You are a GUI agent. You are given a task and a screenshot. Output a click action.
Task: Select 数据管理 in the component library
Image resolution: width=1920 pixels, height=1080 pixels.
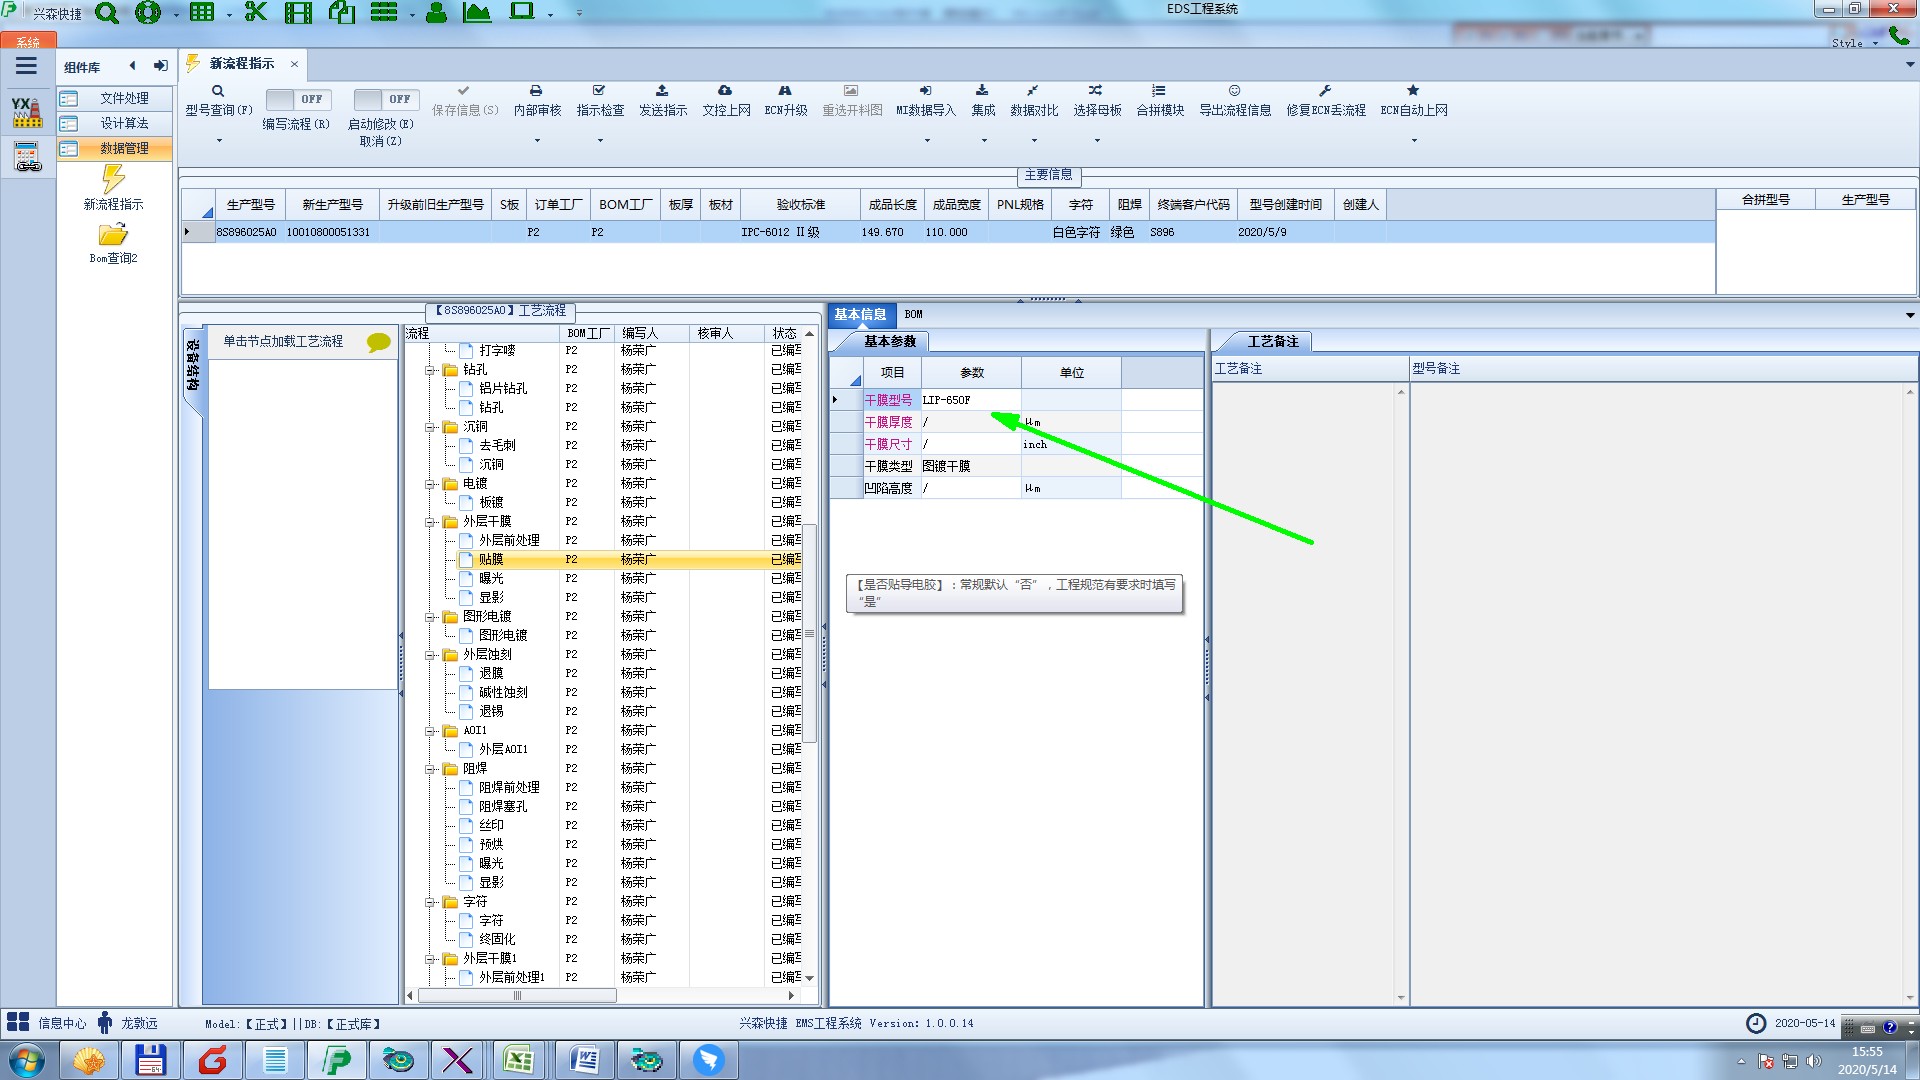click(x=124, y=148)
